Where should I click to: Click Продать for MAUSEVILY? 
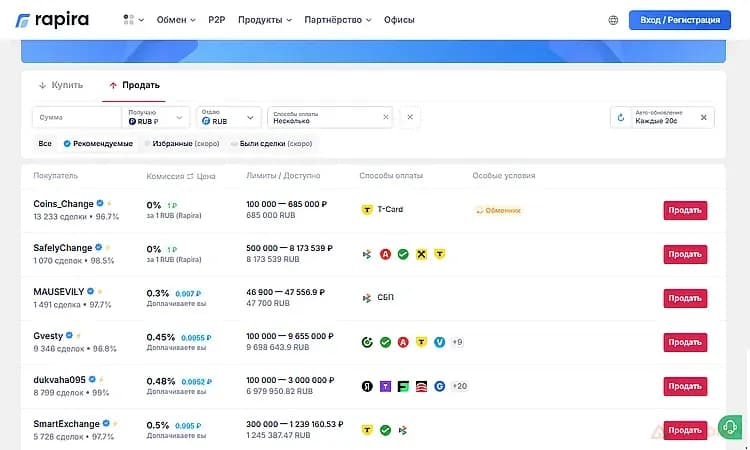685,298
